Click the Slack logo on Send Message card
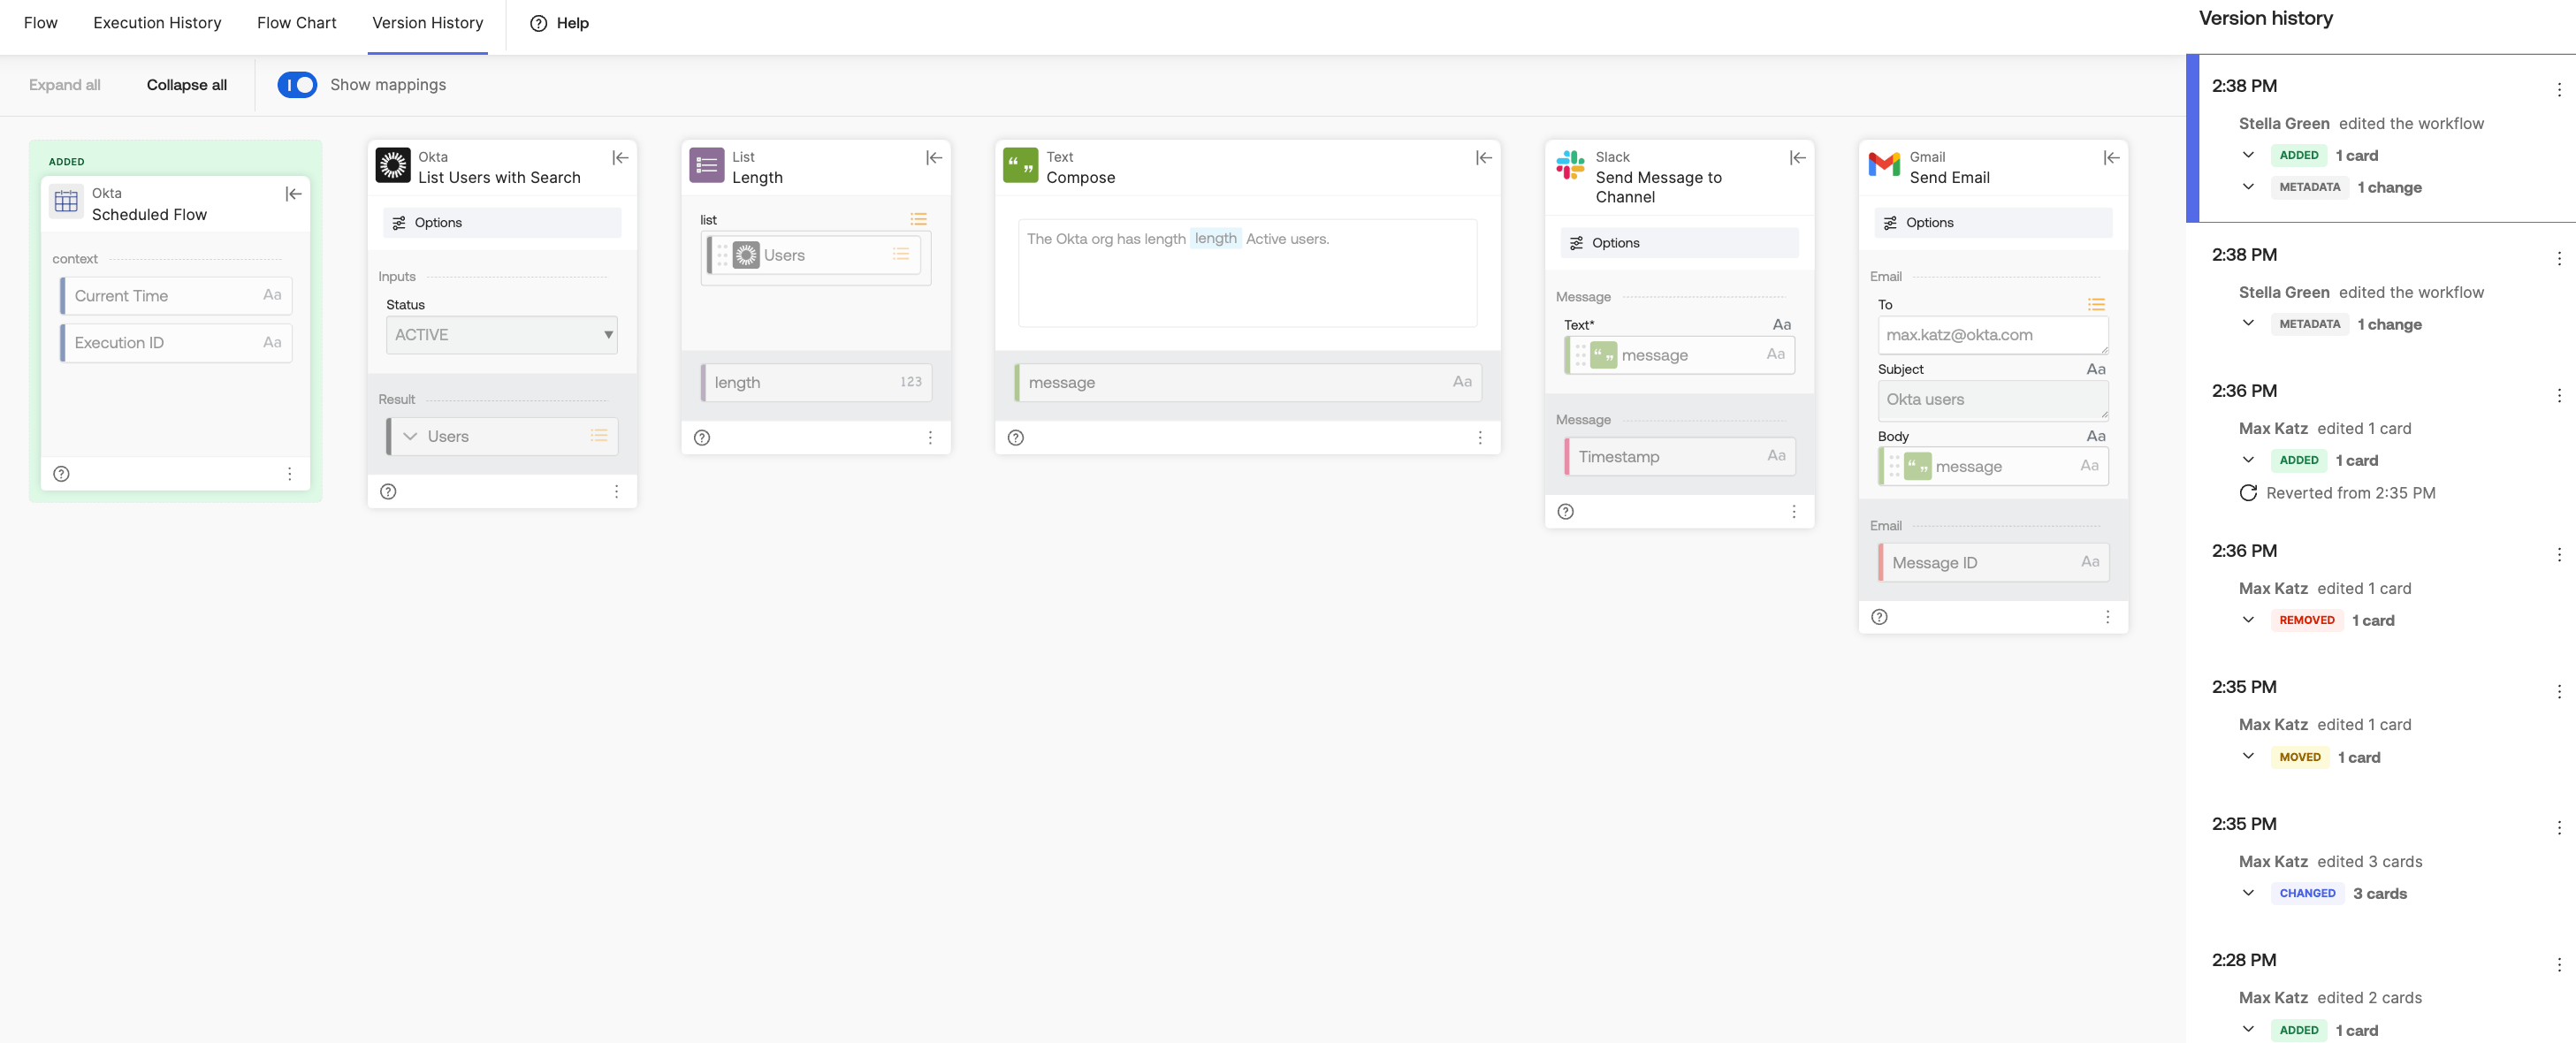Image resolution: width=2576 pixels, height=1043 pixels. pos(1570,165)
